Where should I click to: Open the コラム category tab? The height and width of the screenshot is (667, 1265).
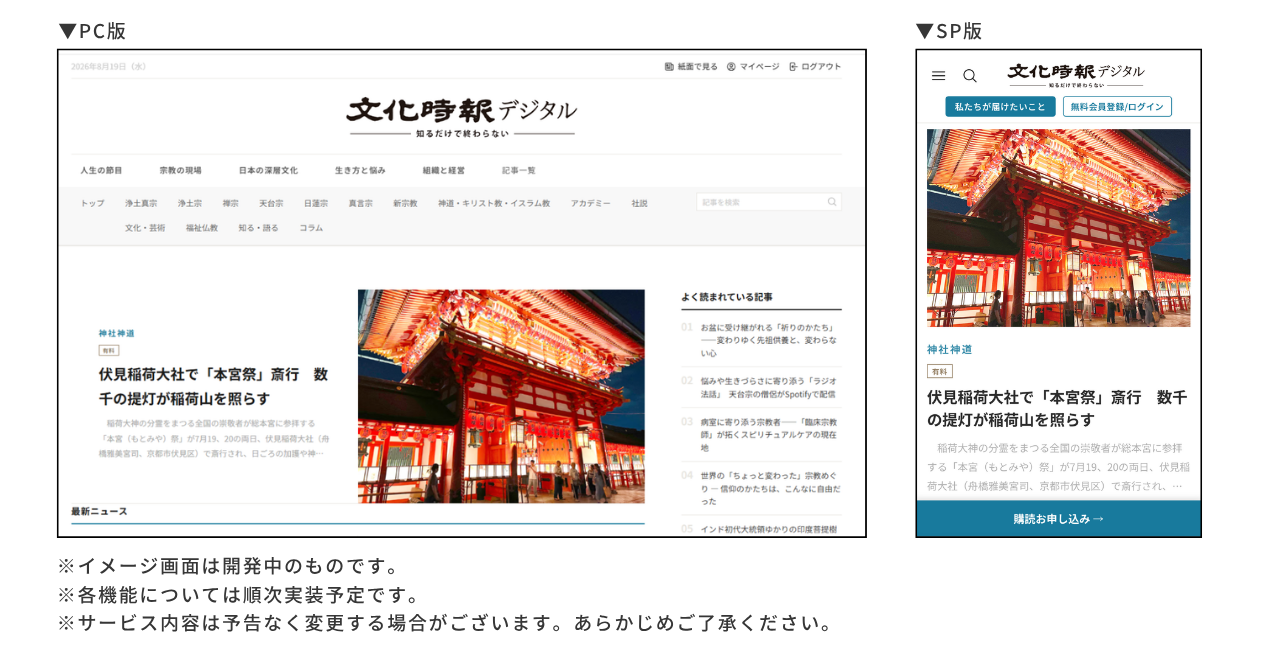pyautogui.click(x=311, y=228)
